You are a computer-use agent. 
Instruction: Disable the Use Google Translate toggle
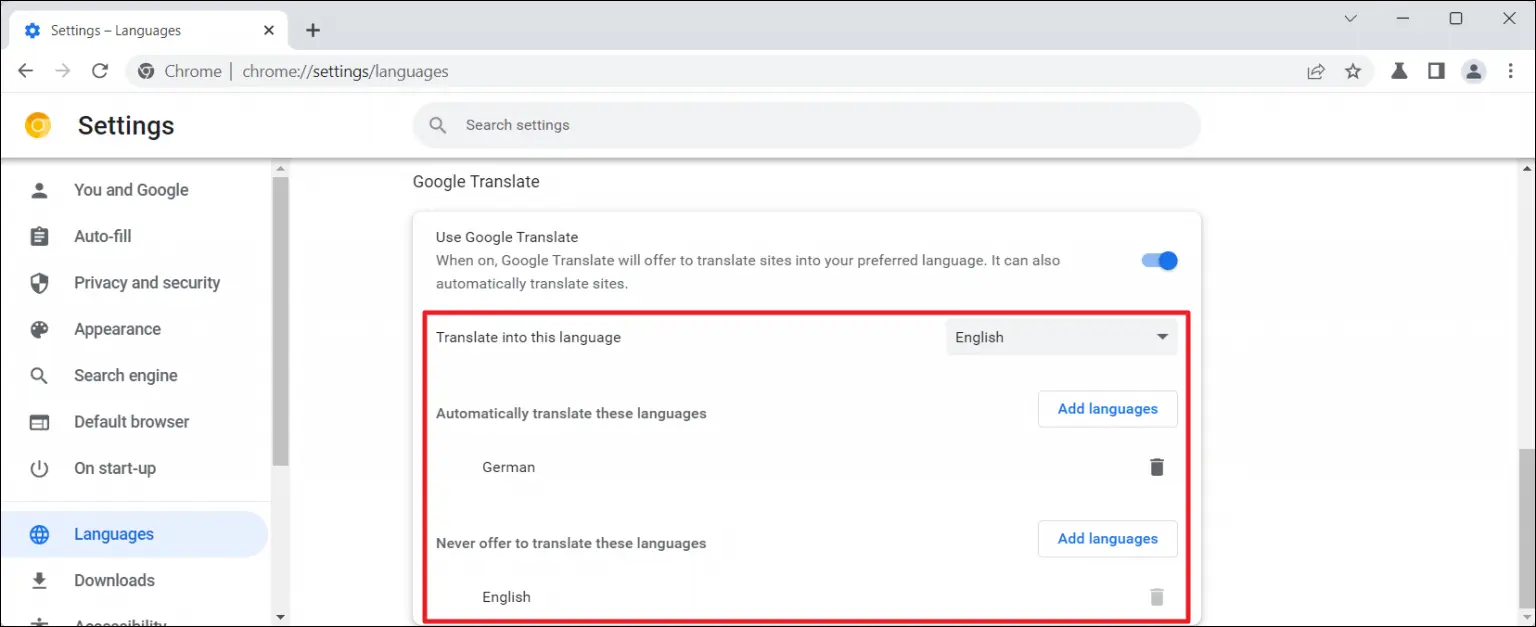pos(1158,260)
